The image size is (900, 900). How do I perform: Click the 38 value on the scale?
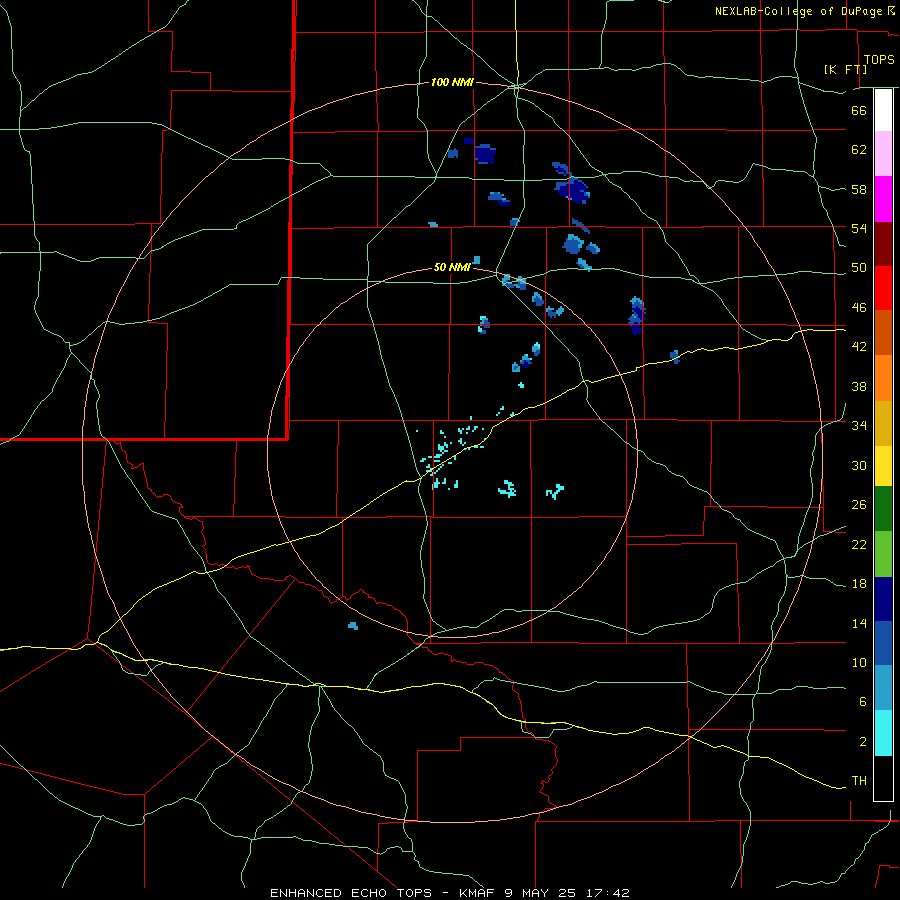(859, 386)
